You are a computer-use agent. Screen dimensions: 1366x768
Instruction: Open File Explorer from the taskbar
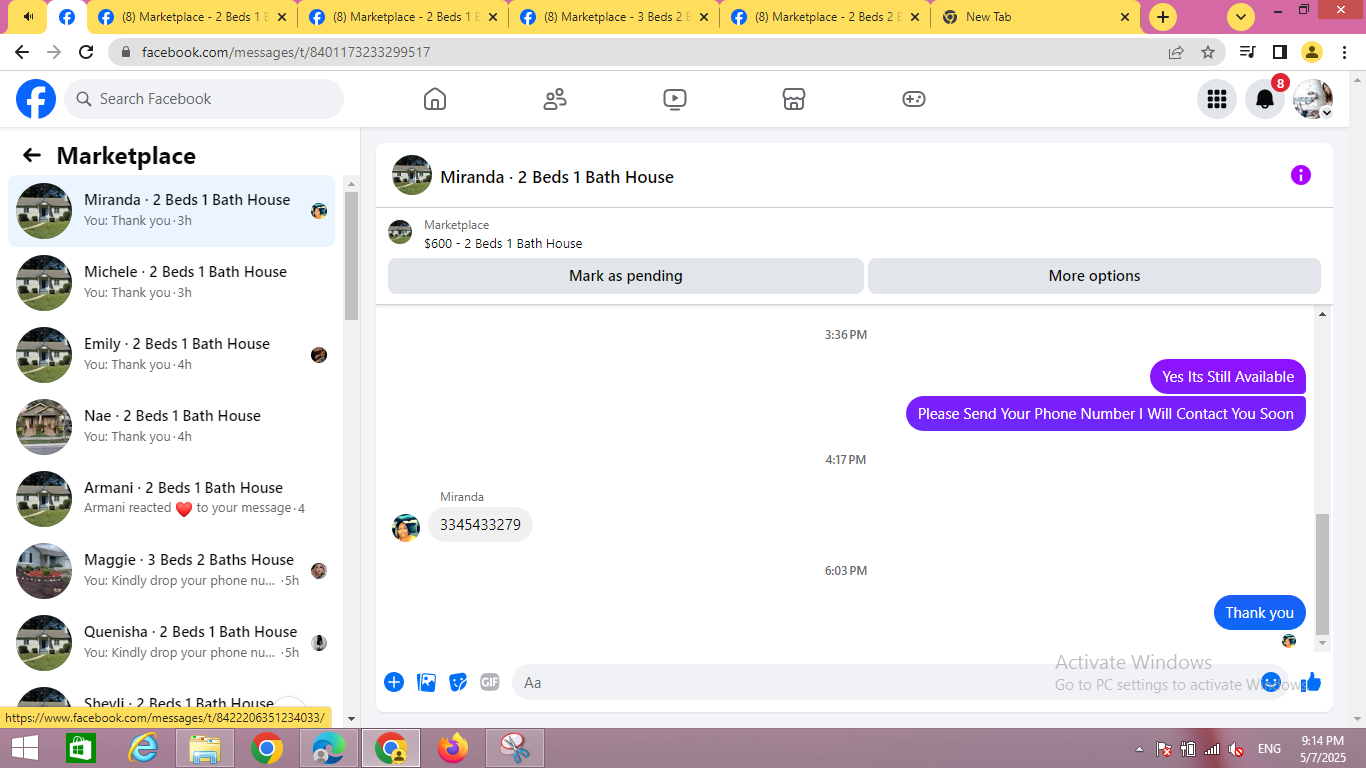point(205,748)
